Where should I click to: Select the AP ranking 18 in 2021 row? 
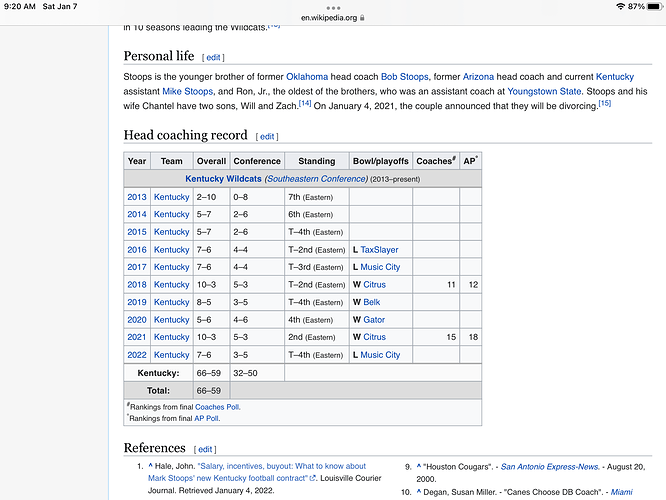click(x=473, y=337)
